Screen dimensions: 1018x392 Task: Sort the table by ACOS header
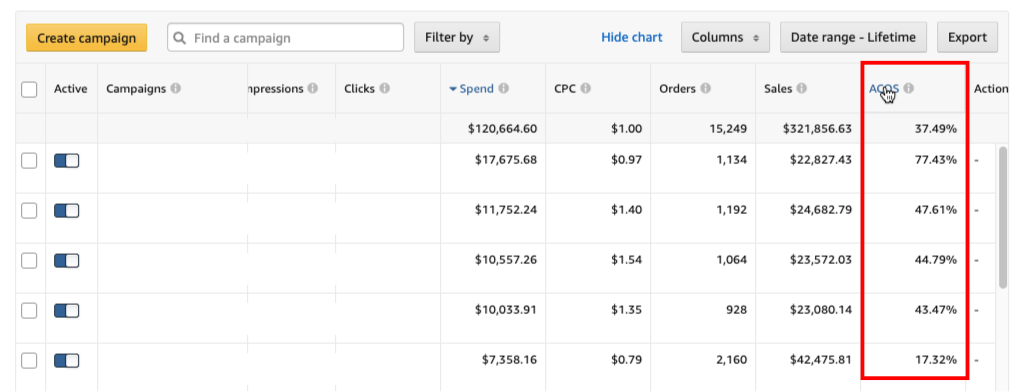click(x=884, y=89)
